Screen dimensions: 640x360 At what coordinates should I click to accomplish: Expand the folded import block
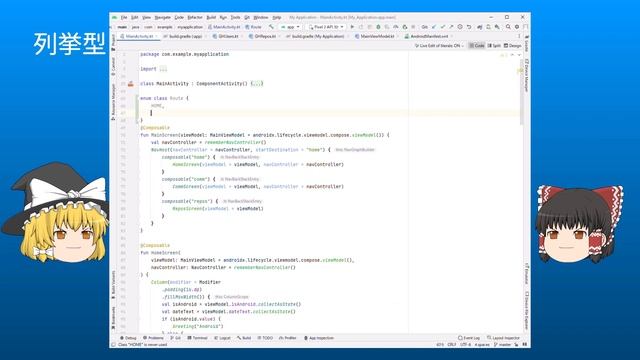[x=163, y=69]
